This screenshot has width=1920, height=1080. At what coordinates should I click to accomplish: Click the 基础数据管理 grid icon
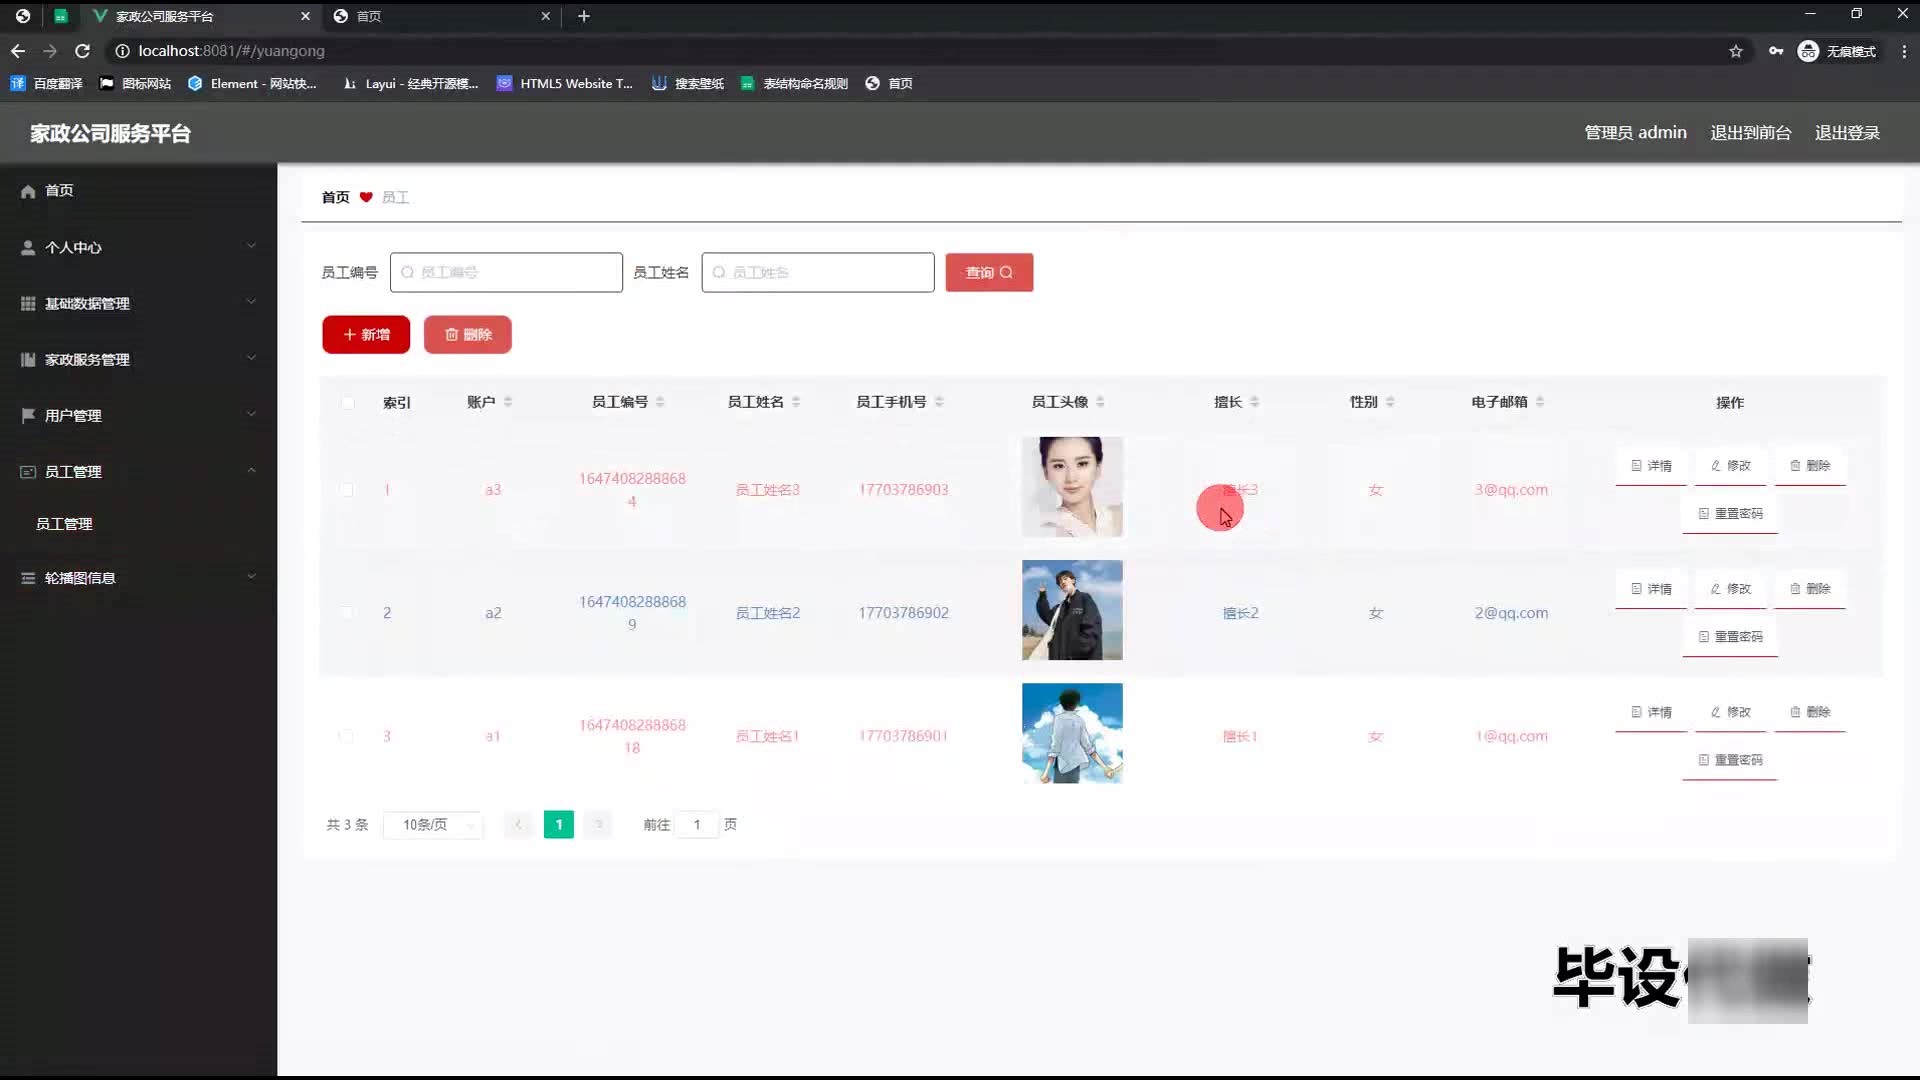point(28,304)
